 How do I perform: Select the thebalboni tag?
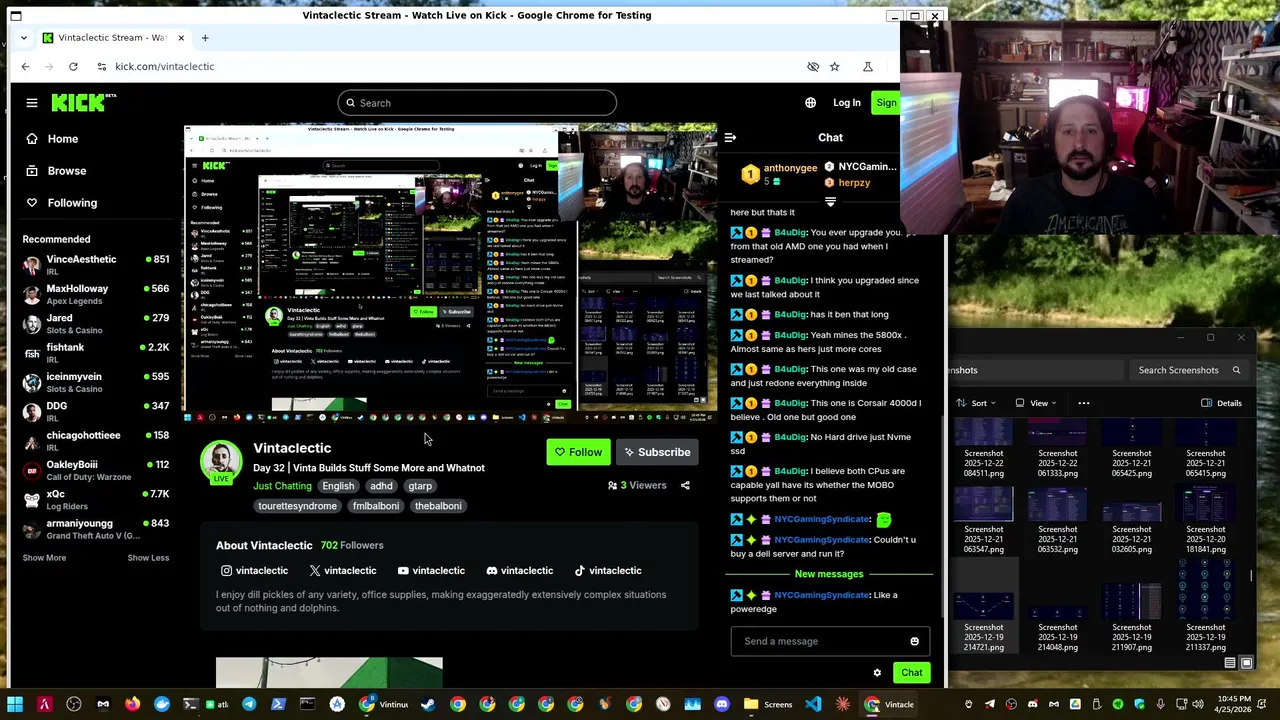[x=438, y=506]
